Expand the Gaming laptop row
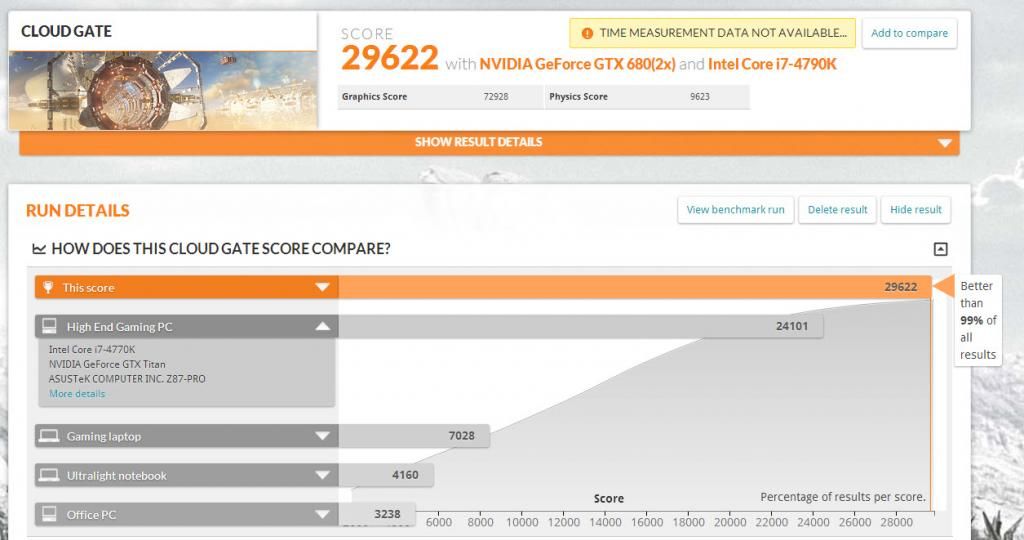Image resolution: width=1024 pixels, height=540 pixels. point(322,436)
